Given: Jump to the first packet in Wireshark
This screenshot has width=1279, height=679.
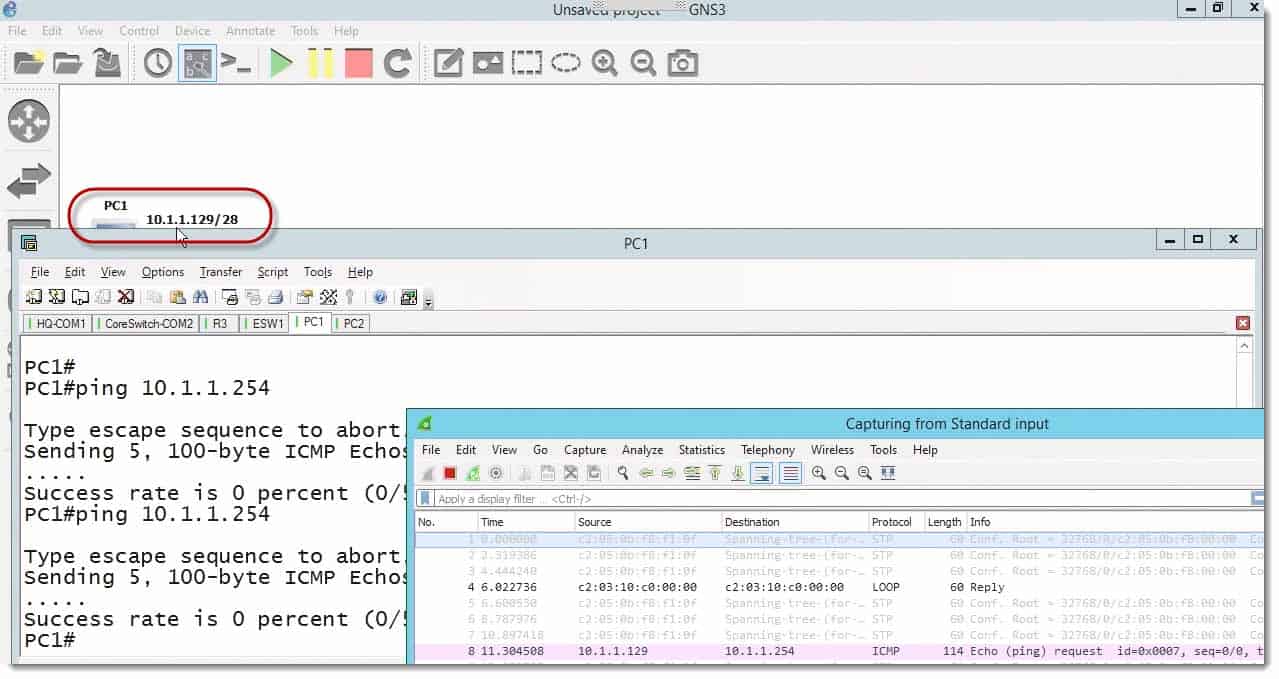Looking at the screenshot, I should point(715,474).
